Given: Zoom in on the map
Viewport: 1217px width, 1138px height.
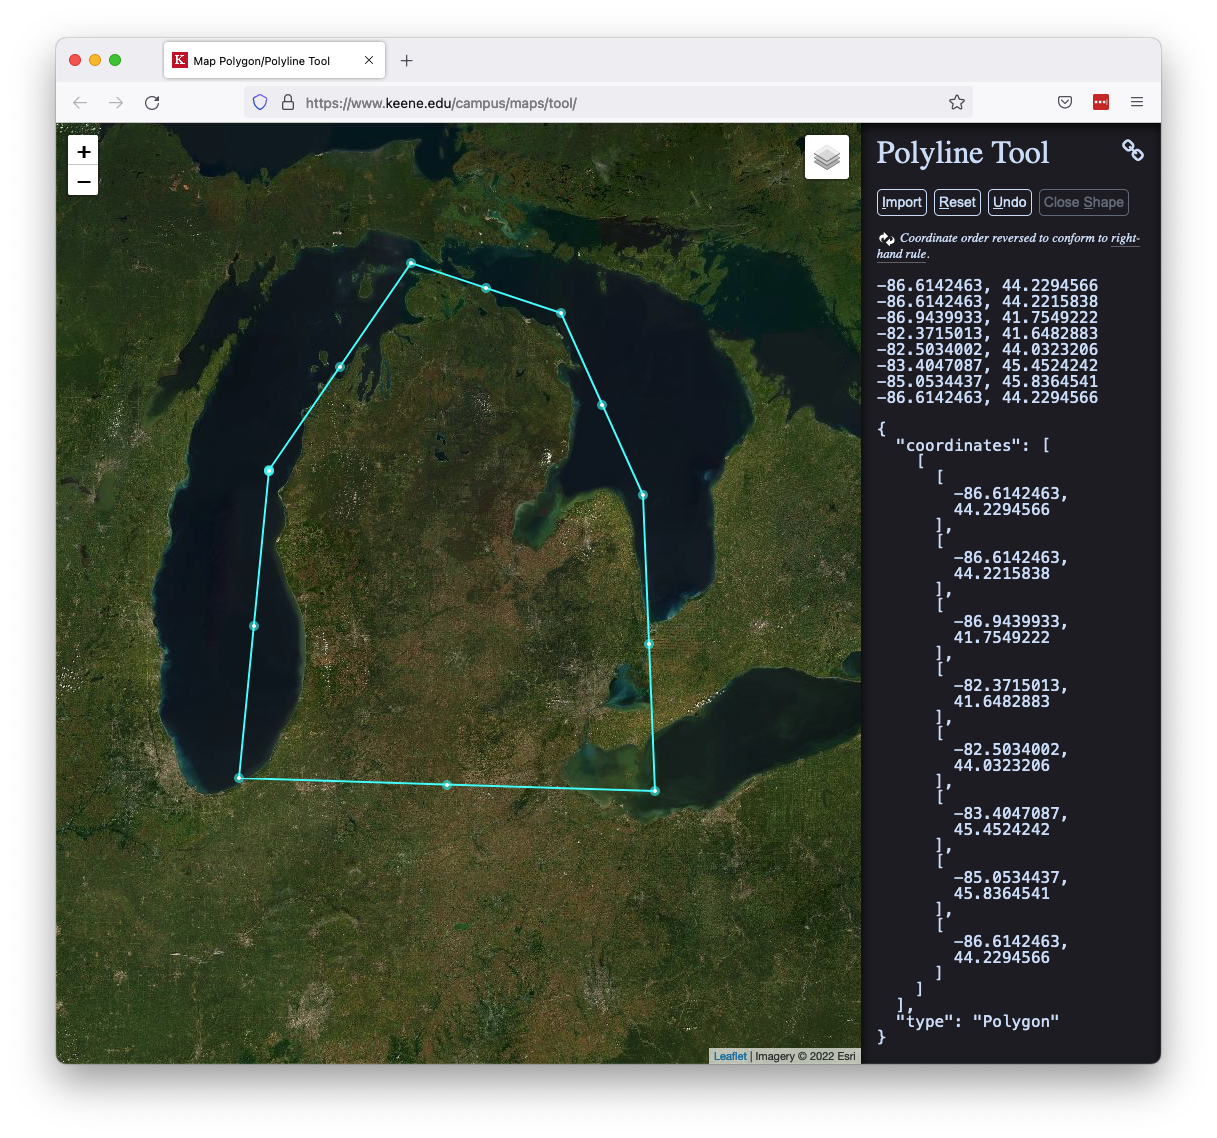Looking at the screenshot, I should coord(83,152).
